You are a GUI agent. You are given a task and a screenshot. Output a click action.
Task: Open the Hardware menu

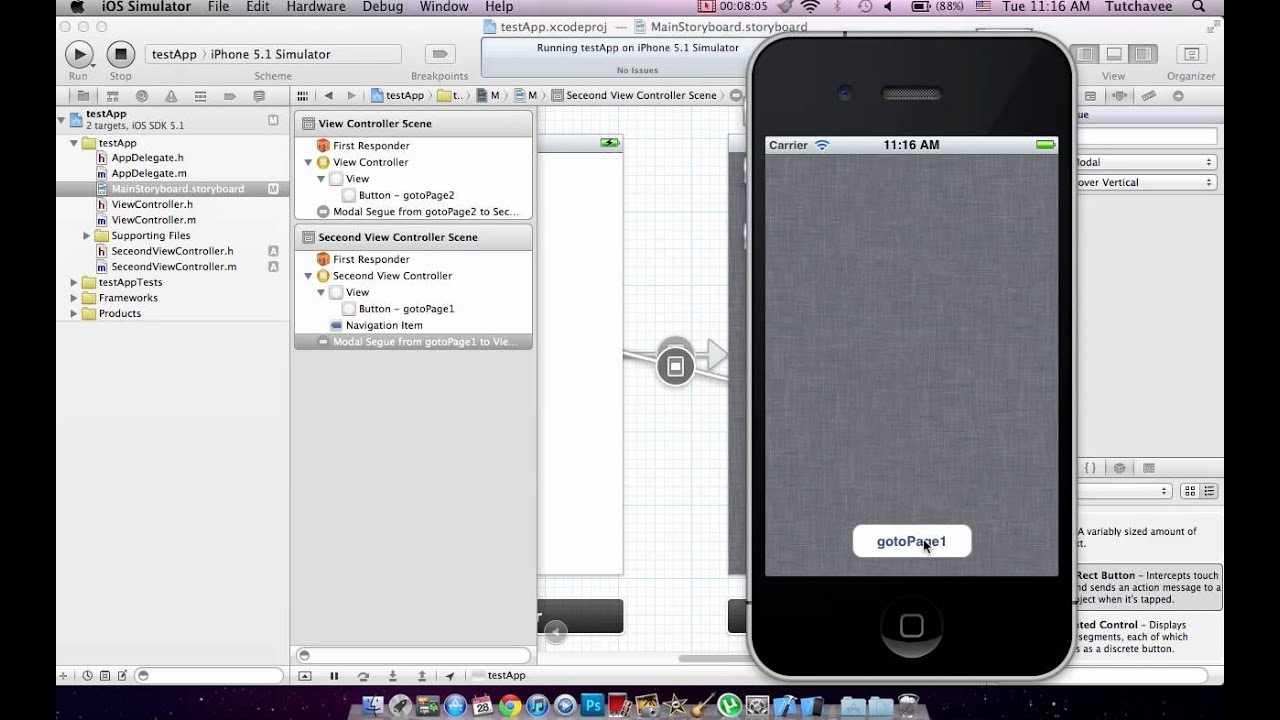pos(316,7)
